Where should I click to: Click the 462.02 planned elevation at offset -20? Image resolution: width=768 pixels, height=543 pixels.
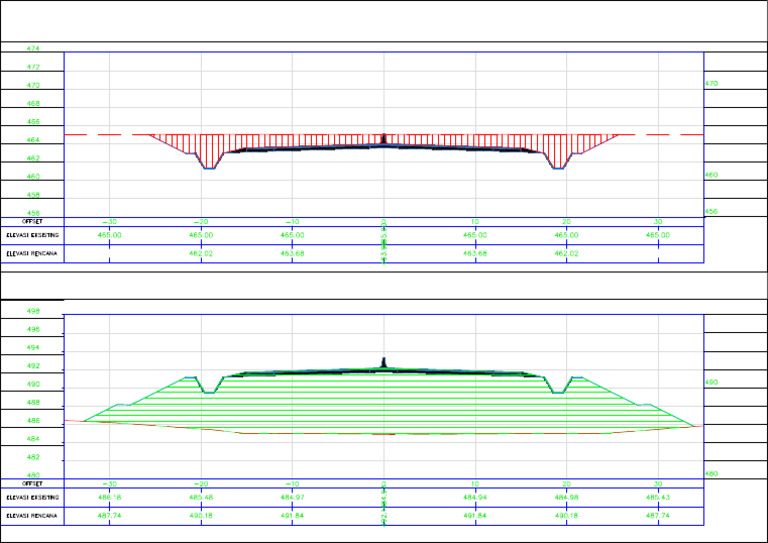(x=201, y=254)
